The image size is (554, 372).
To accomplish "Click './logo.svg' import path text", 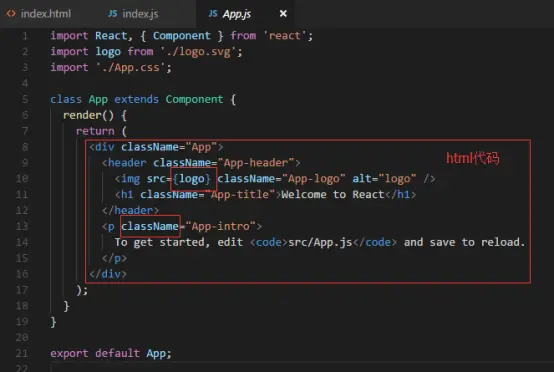I will click(x=199, y=52).
